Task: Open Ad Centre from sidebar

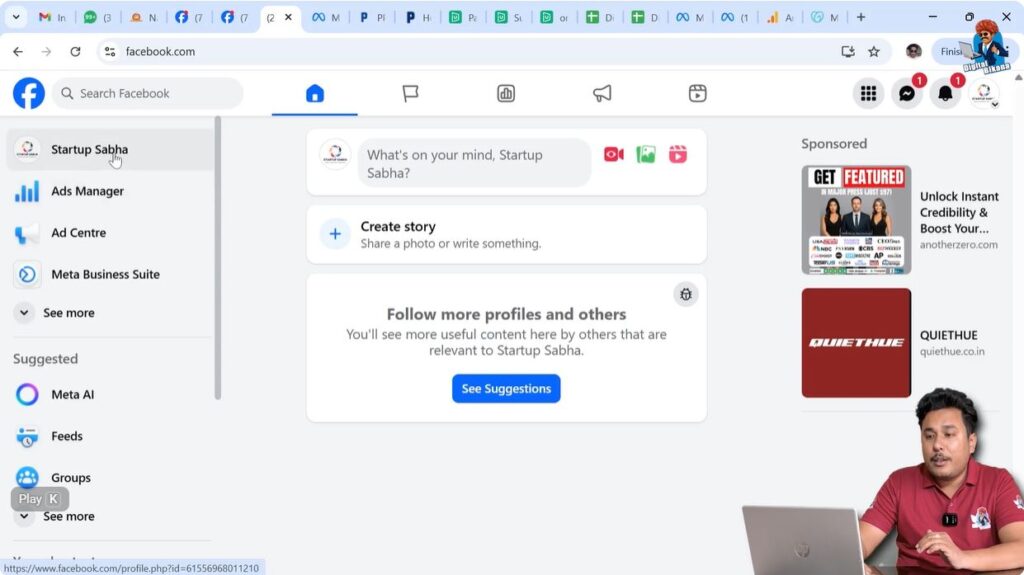Action: (x=110, y=233)
